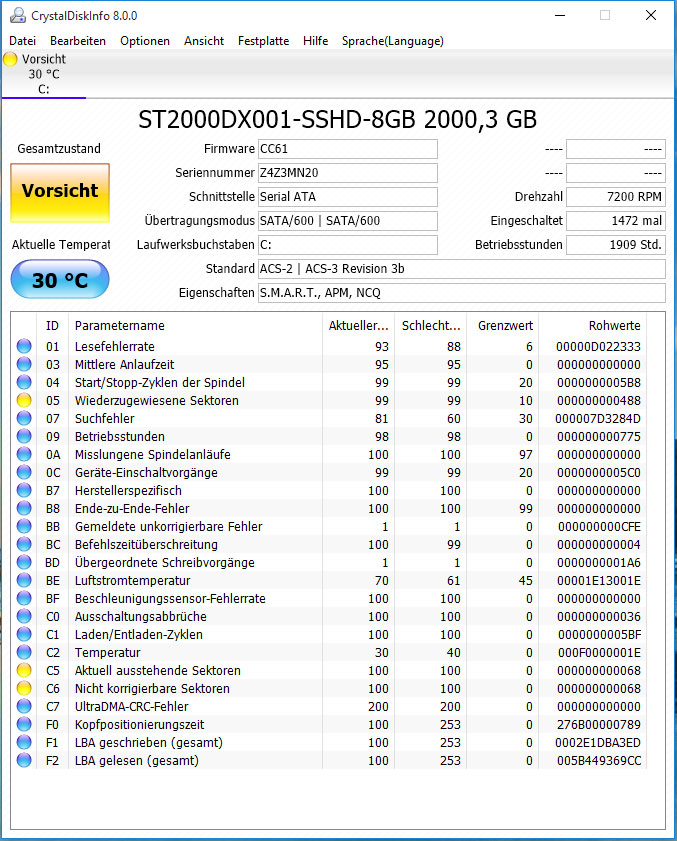Click status icon of Beschleunigungssensor-Fehlerrate row
This screenshot has width=677, height=841.
[24, 599]
